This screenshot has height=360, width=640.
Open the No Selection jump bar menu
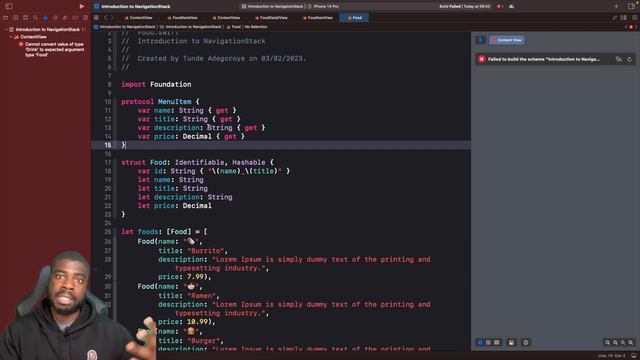pyautogui.click(x=256, y=27)
